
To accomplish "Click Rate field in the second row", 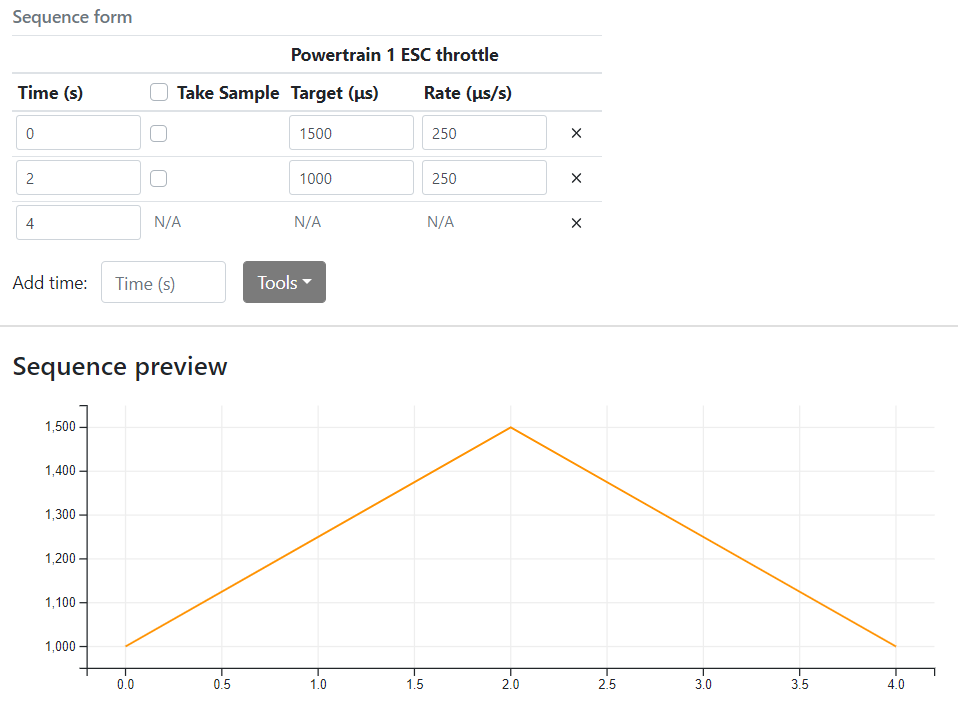I will click(484, 178).
